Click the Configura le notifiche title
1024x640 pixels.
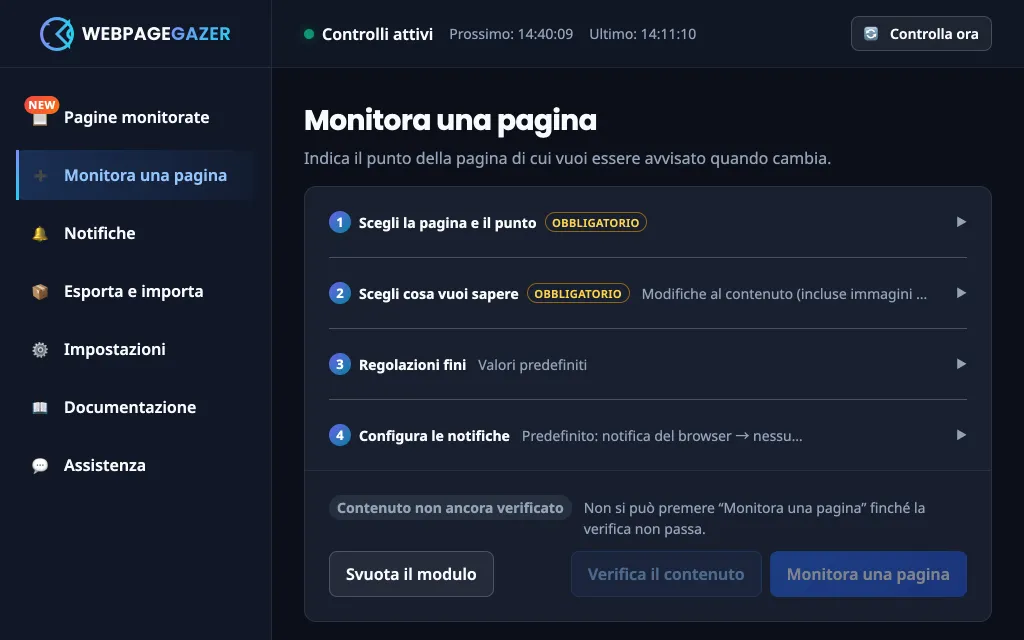[x=434, y=436]
